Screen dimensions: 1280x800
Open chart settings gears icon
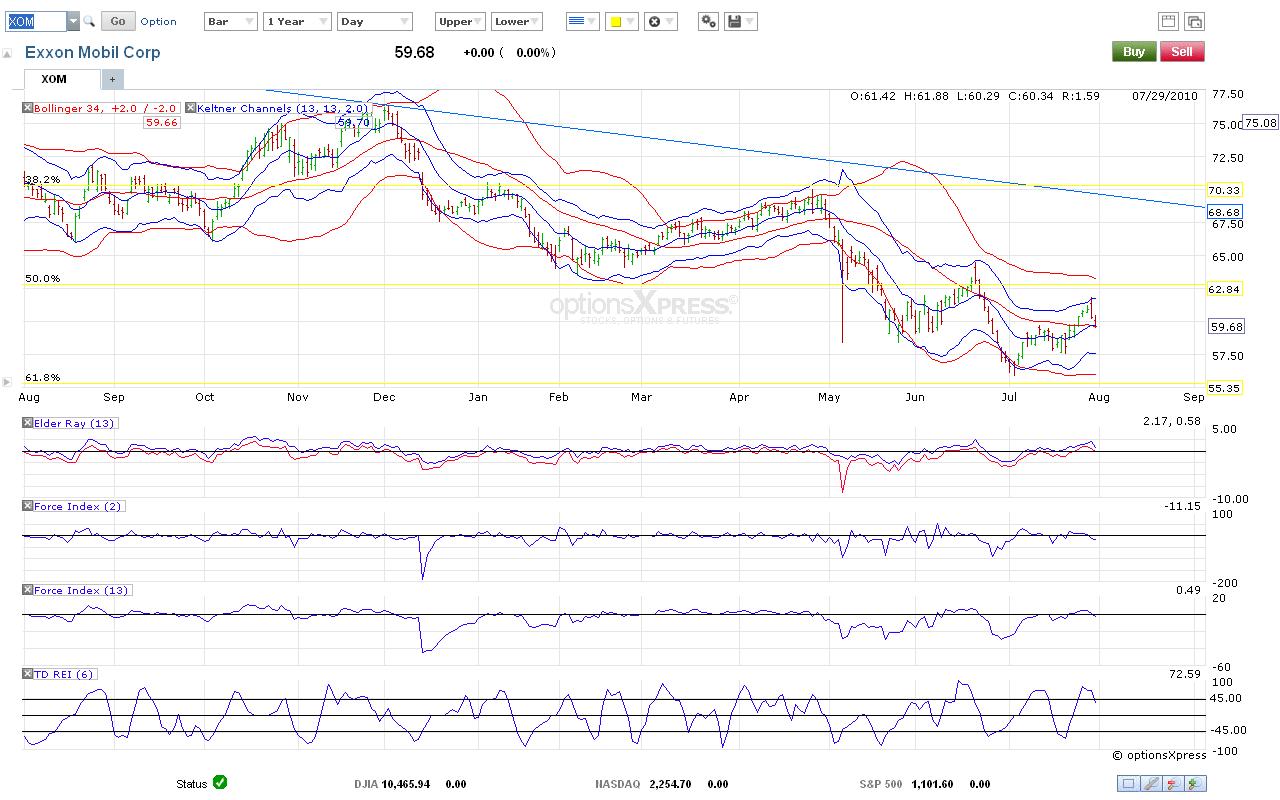pyautogui.click(x=708, y=21)
